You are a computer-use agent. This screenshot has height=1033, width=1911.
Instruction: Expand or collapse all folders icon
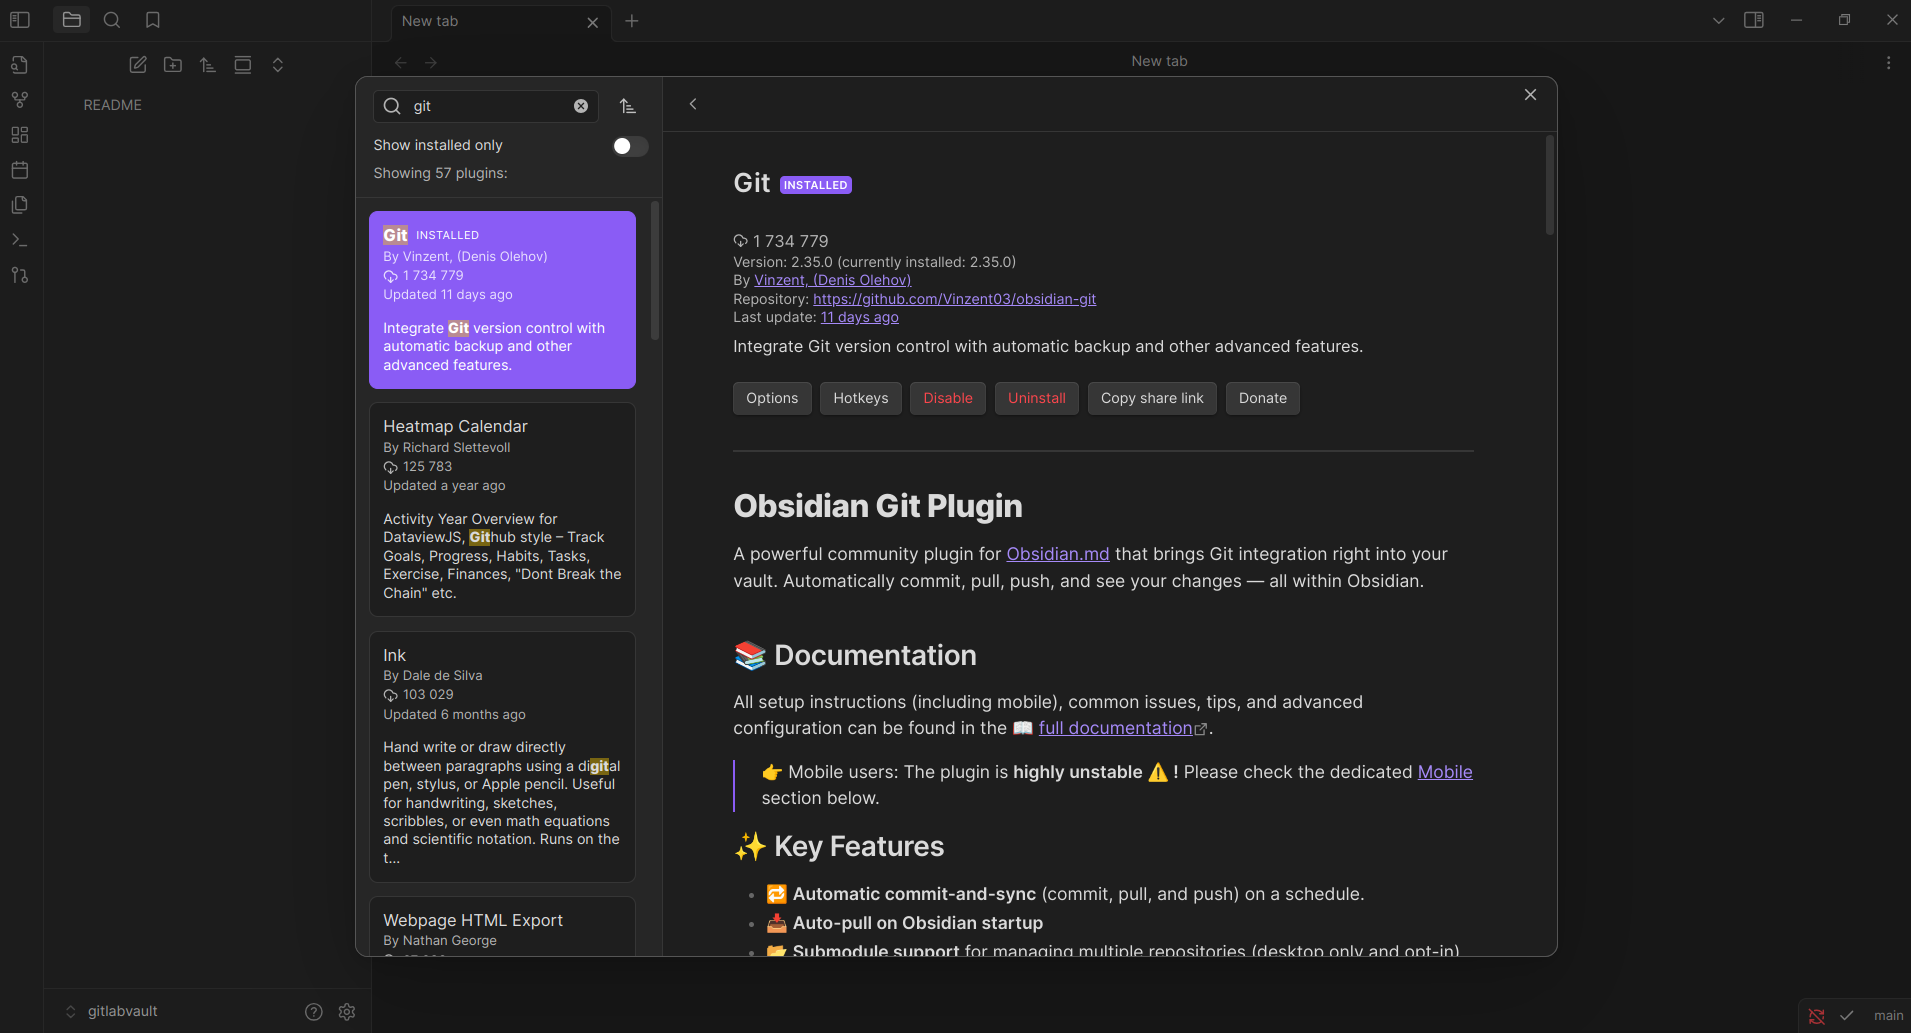278,65
